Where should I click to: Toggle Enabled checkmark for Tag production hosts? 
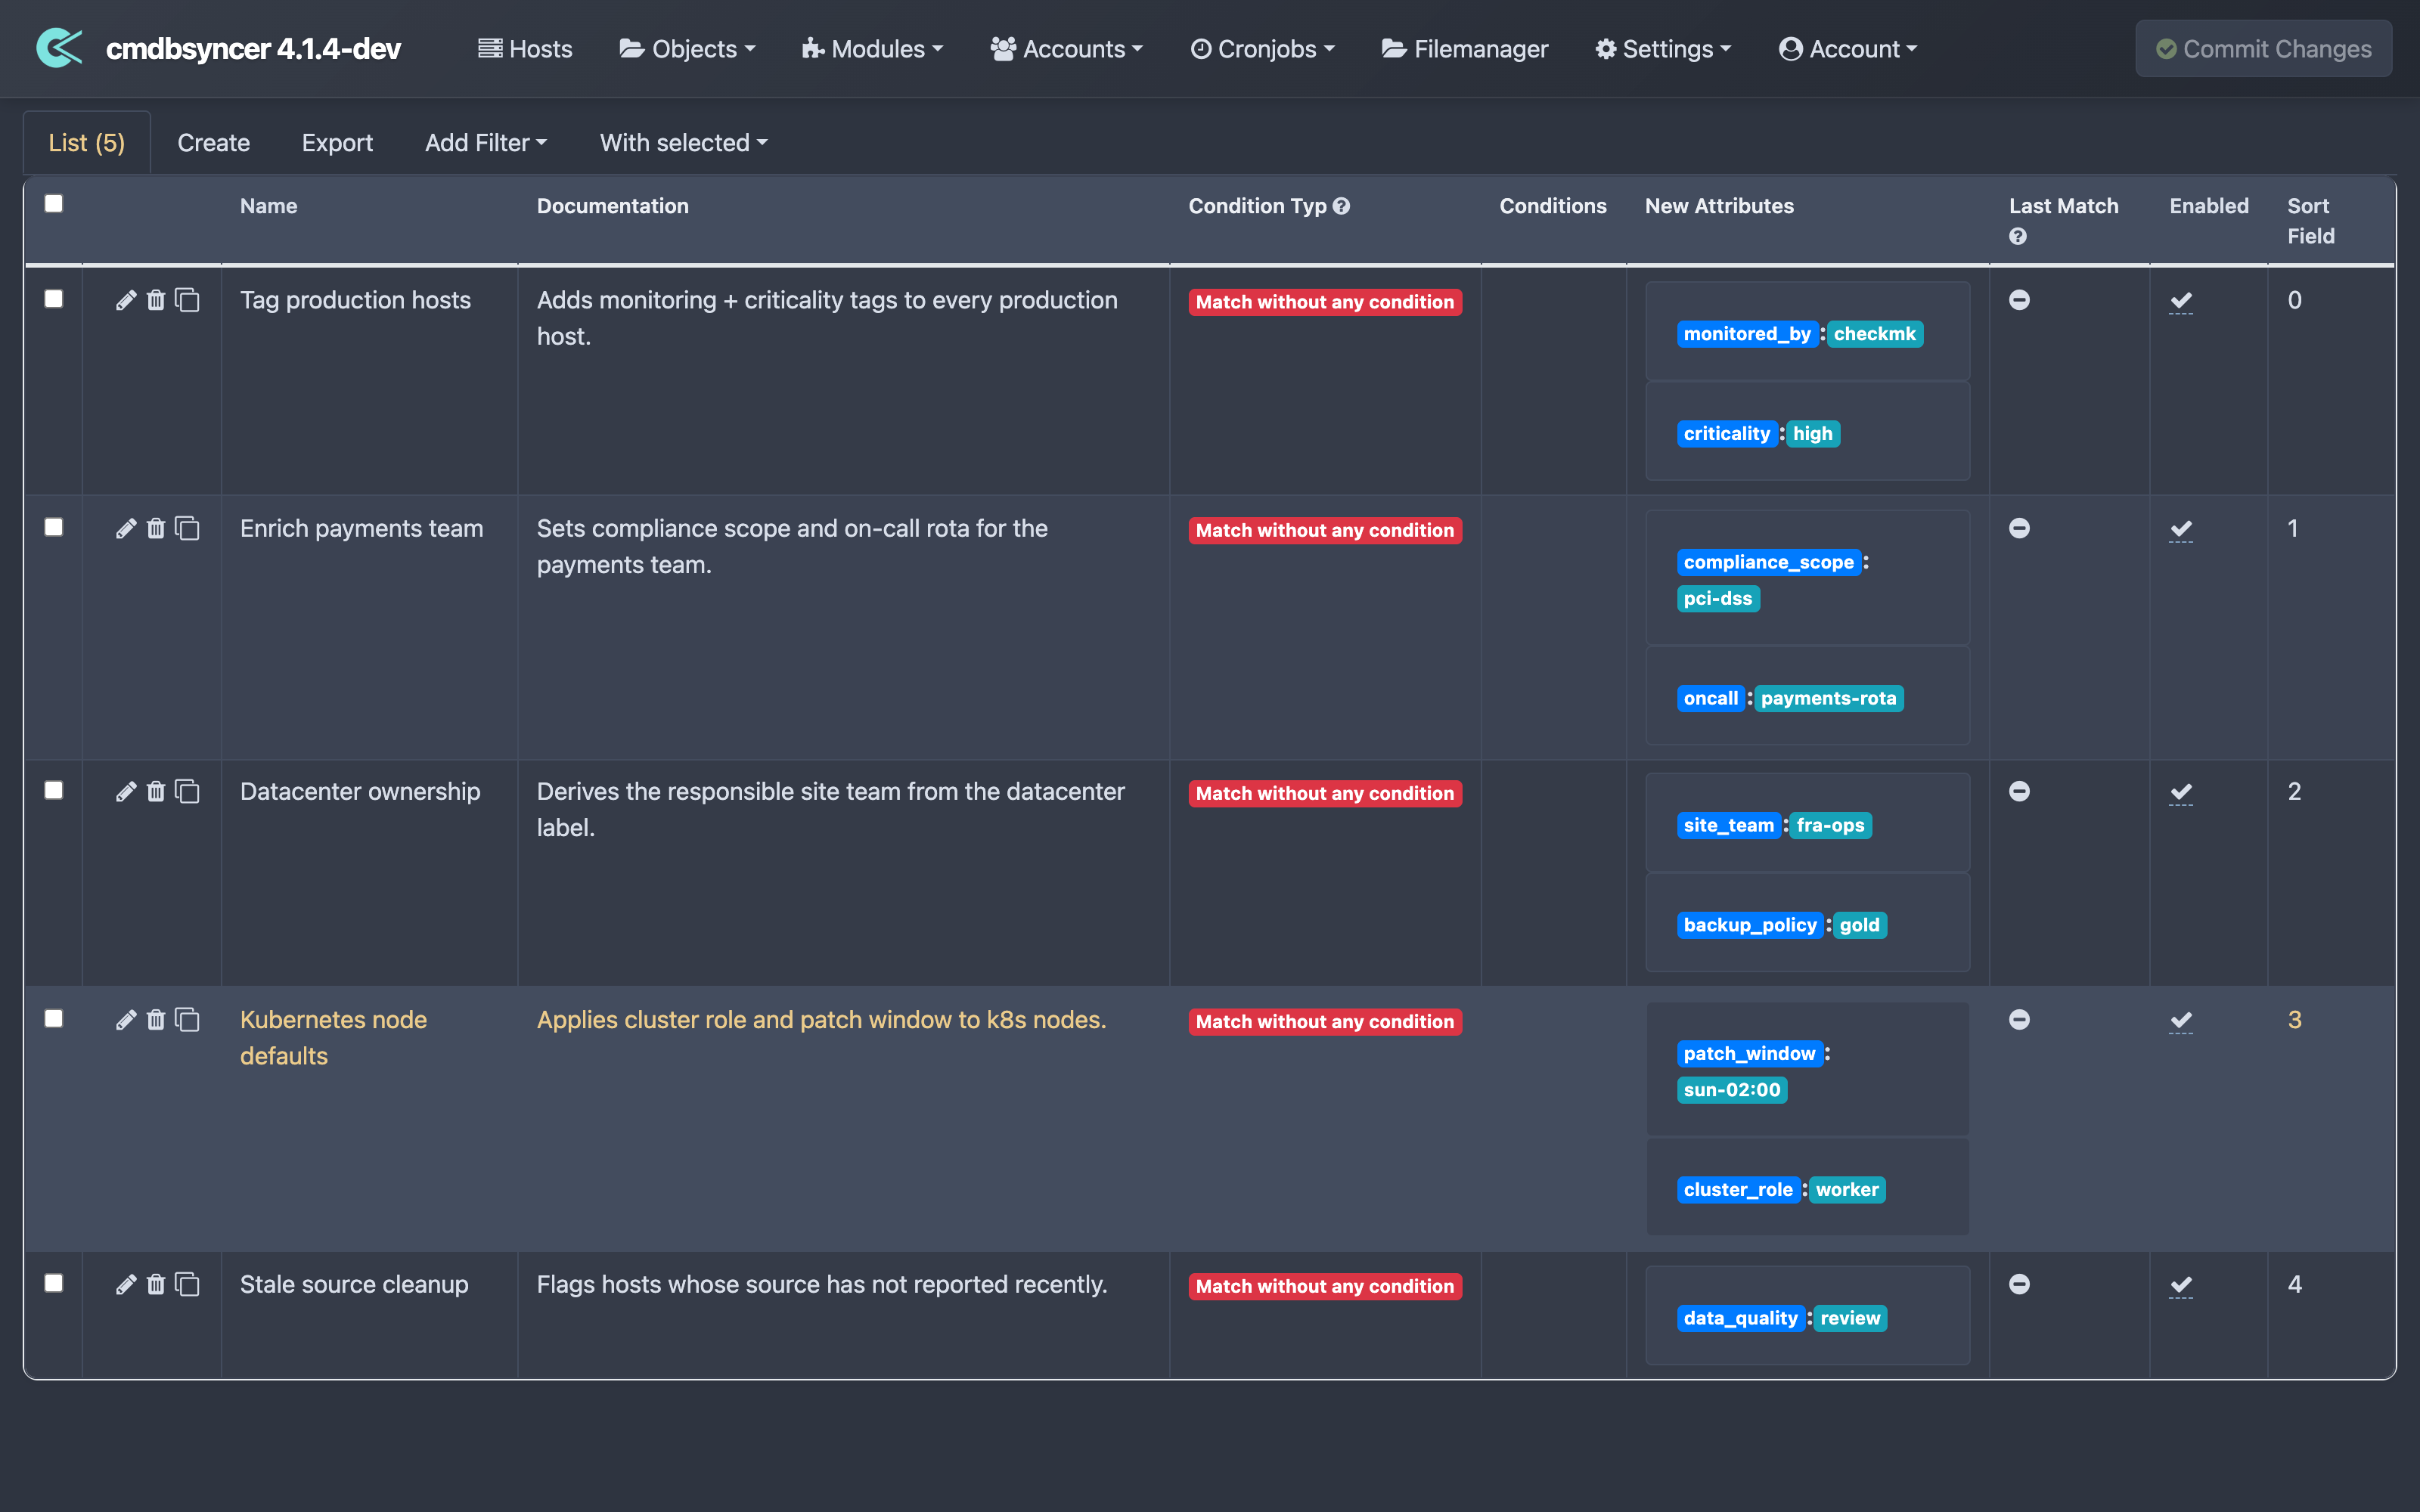[x=2181, y=301]
